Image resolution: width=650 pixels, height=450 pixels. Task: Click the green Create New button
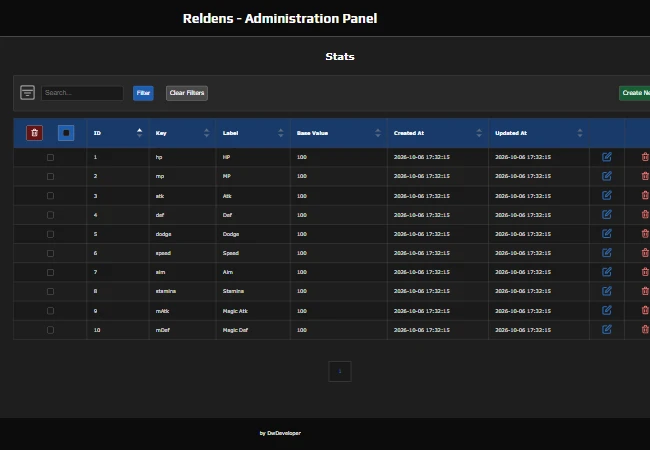[x=635, y=93]
